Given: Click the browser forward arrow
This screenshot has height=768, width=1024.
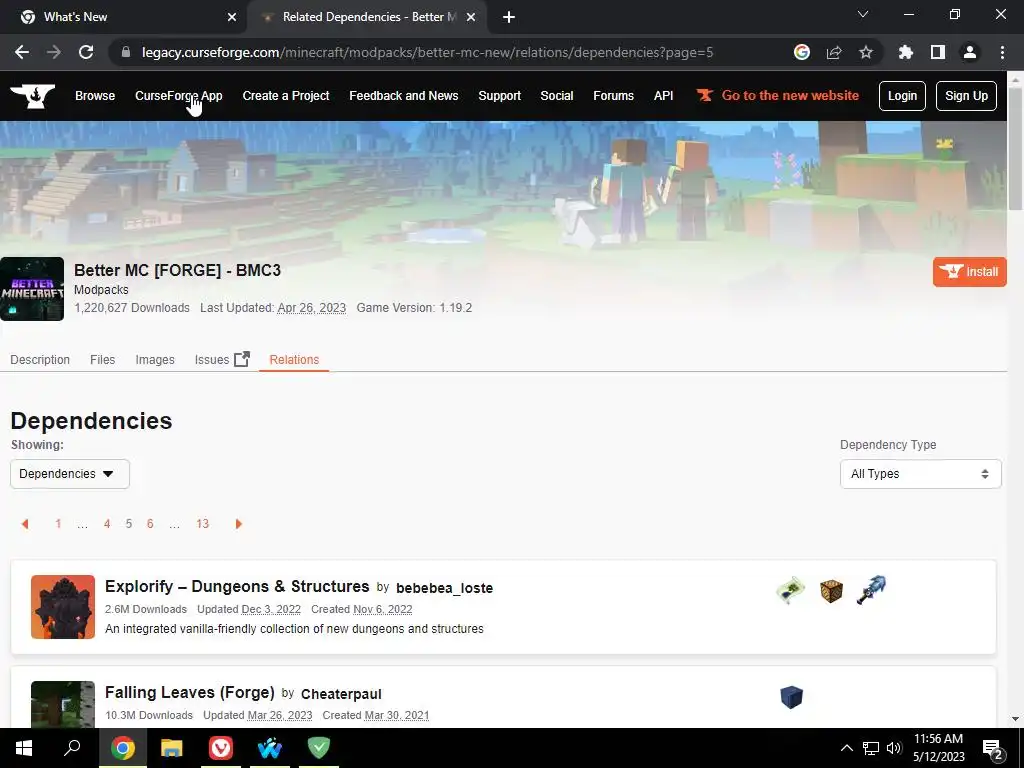Looking at the screenshot, I should point(54,52).
